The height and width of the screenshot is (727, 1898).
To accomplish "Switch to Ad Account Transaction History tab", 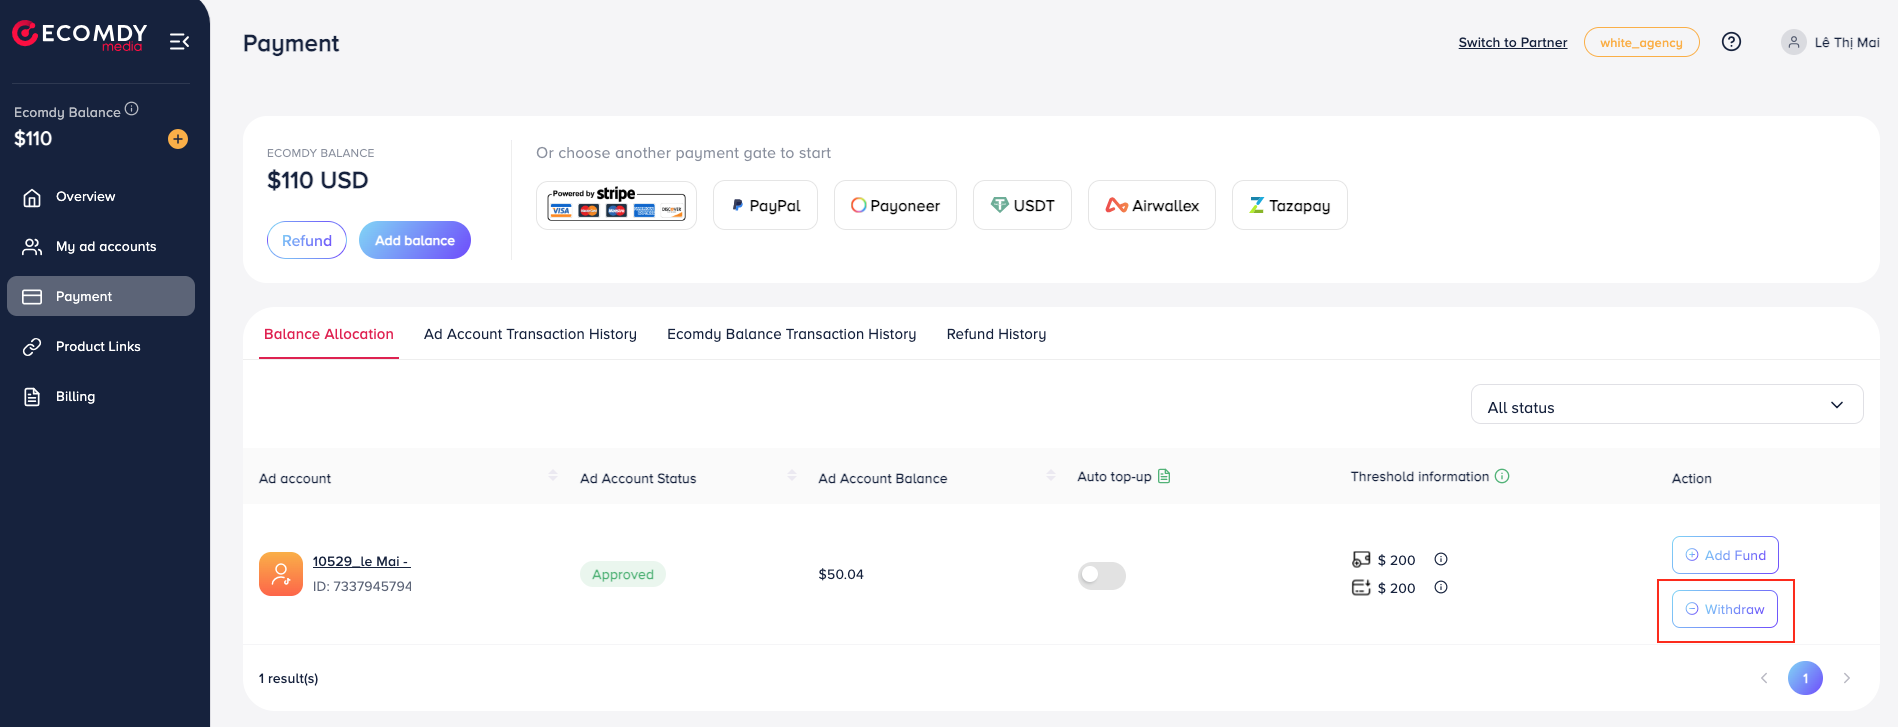I will pyautogui.click(x=530, y=334).
